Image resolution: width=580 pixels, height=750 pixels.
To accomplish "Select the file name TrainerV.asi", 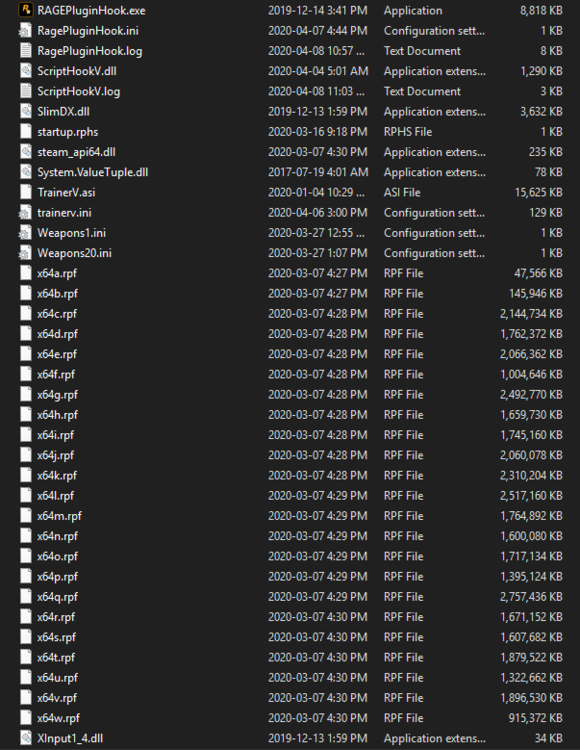I will [x=66, y=192].
